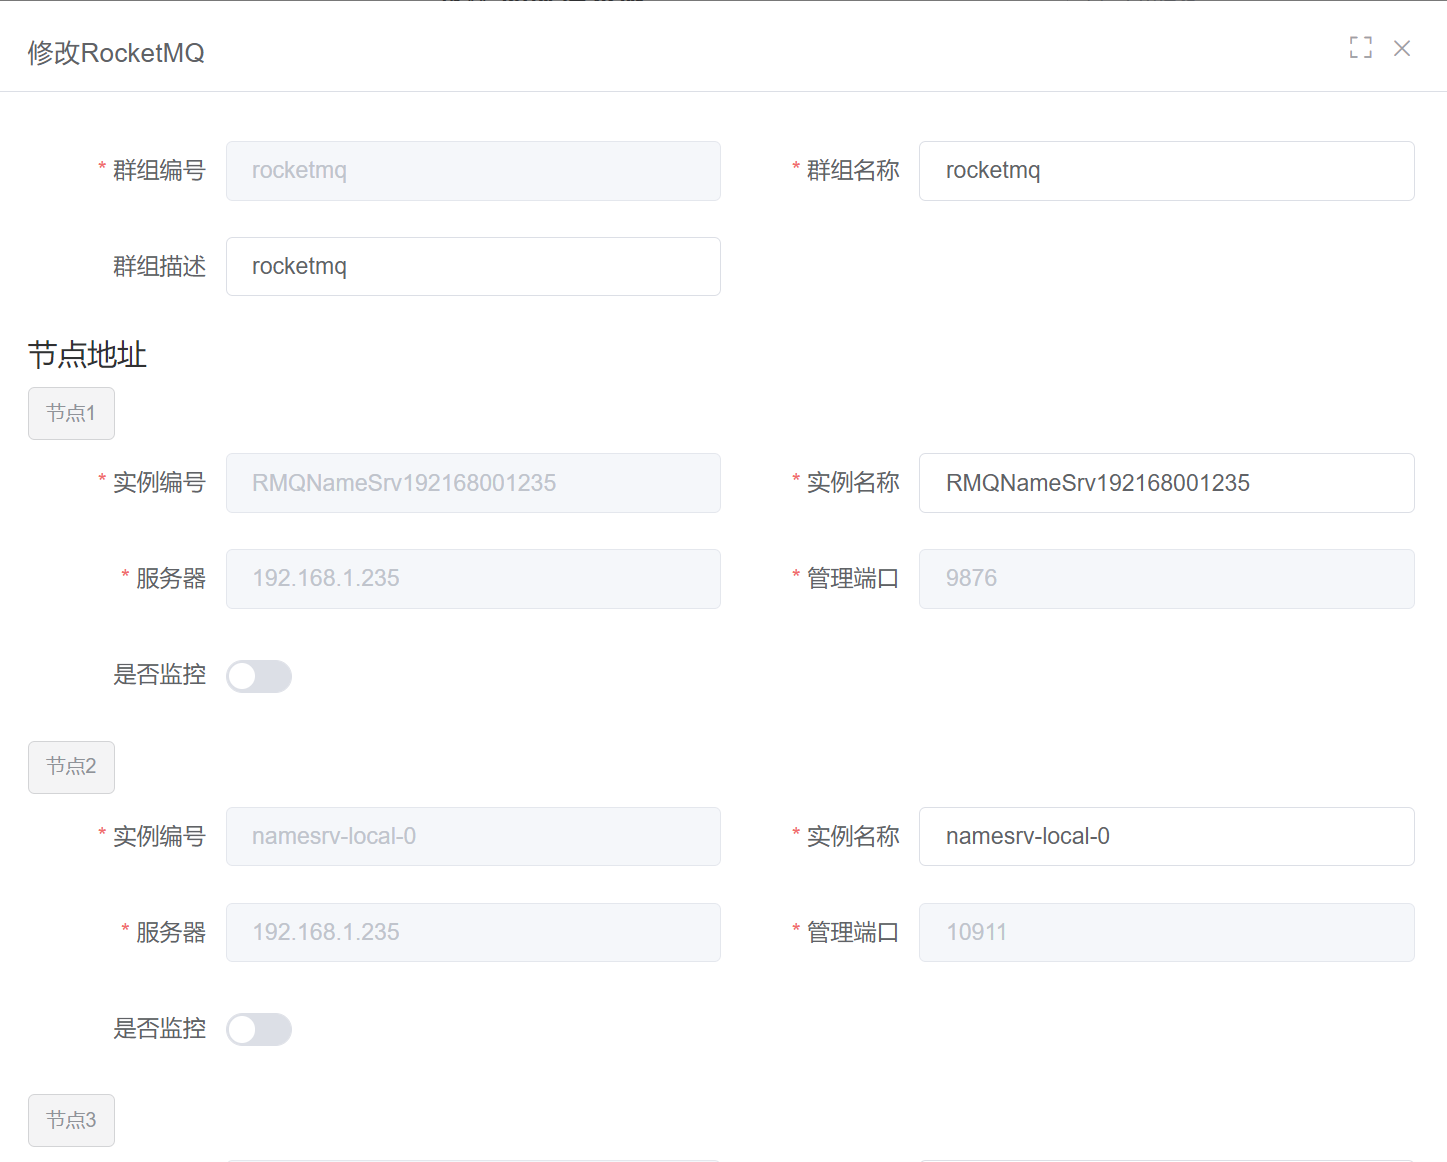Screen dimensions: 1447x1162
Task: Click the 群组名称 label
Action: [853, 170]
